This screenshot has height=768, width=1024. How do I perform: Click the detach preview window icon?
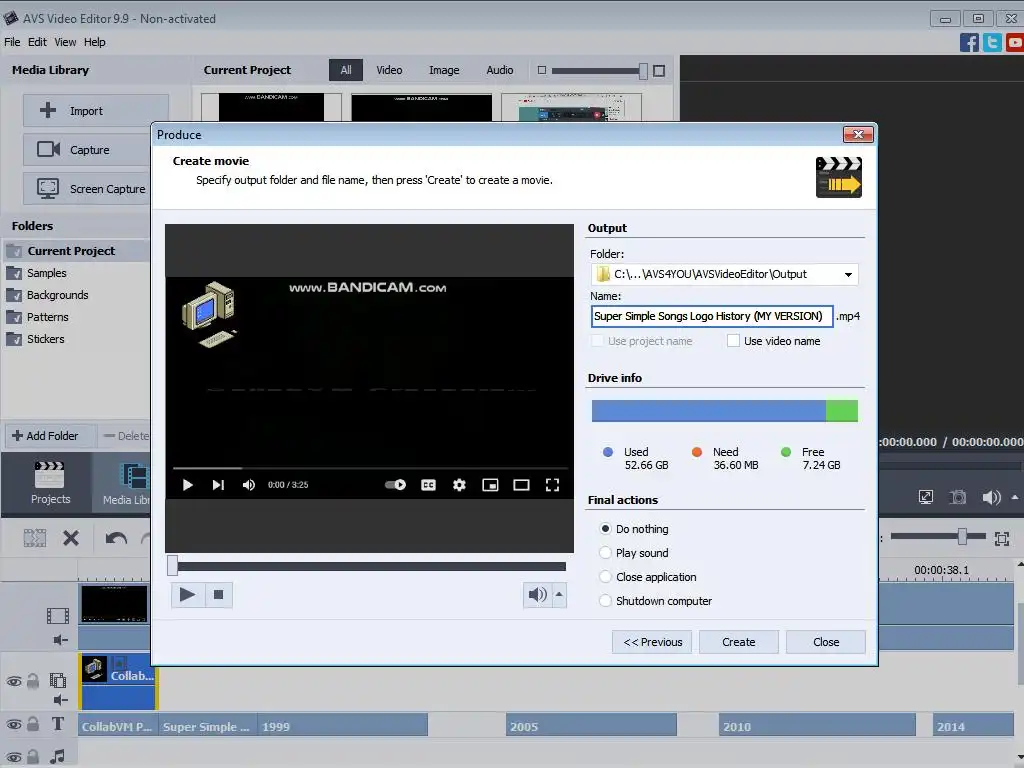point(925,497)
